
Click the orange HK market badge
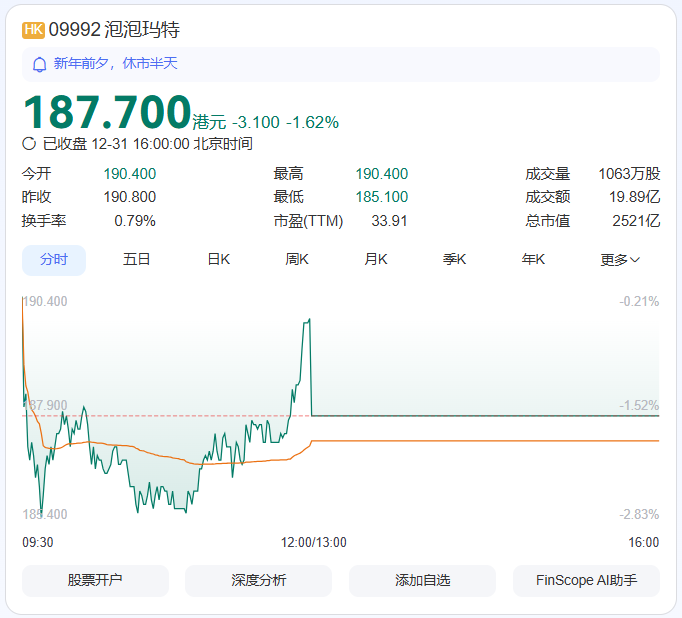pos(33,30)
